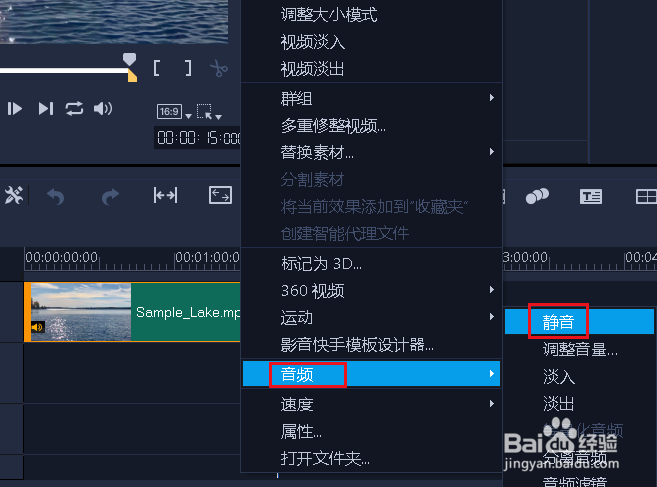
Task: Click the preview scrubber playhead handle
Action: 129,60
